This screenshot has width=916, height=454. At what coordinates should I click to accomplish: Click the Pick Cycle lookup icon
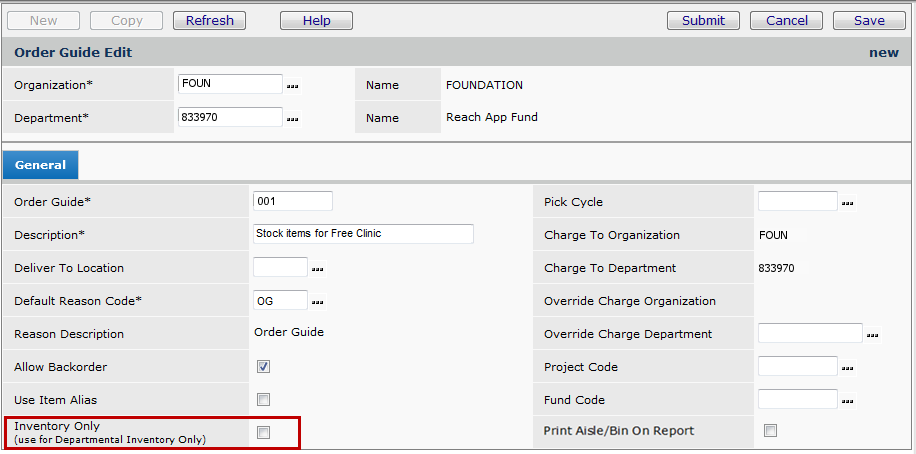tap(847, 203)
